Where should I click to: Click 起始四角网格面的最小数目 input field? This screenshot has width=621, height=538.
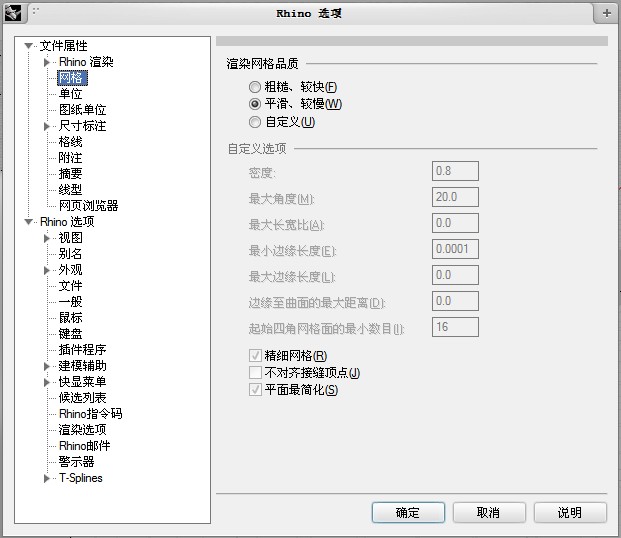(455, 327)
